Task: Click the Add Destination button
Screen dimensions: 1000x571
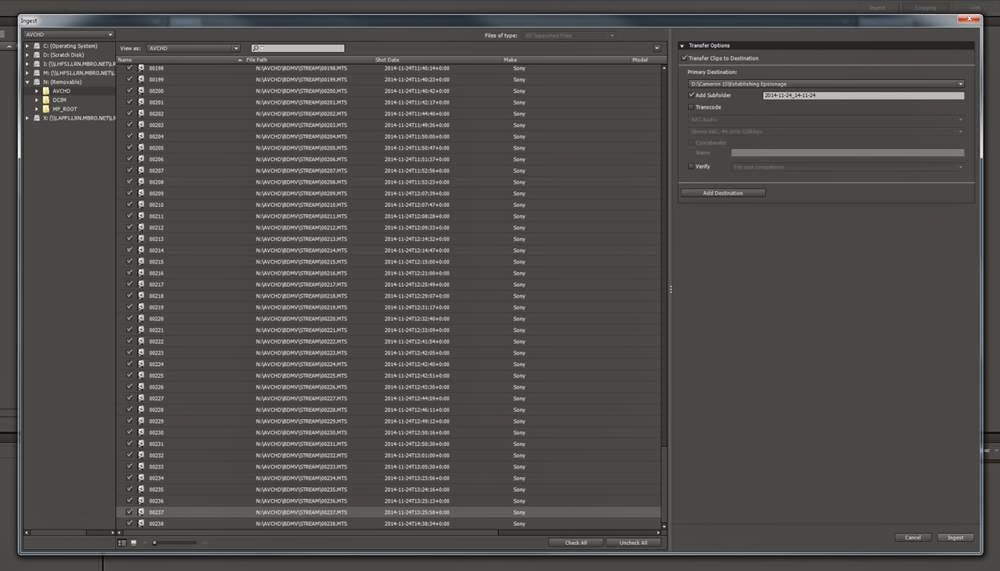Action: click(723, 193)
